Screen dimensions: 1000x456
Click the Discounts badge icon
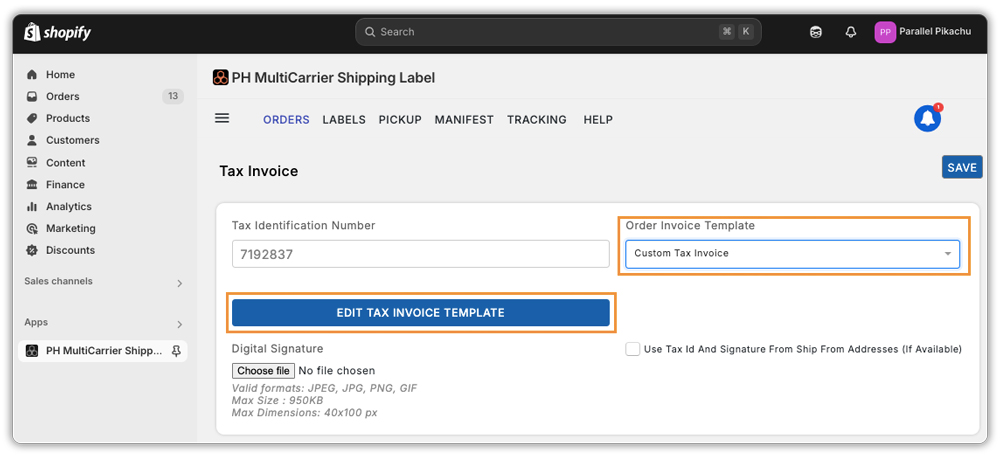coord(31,250)
